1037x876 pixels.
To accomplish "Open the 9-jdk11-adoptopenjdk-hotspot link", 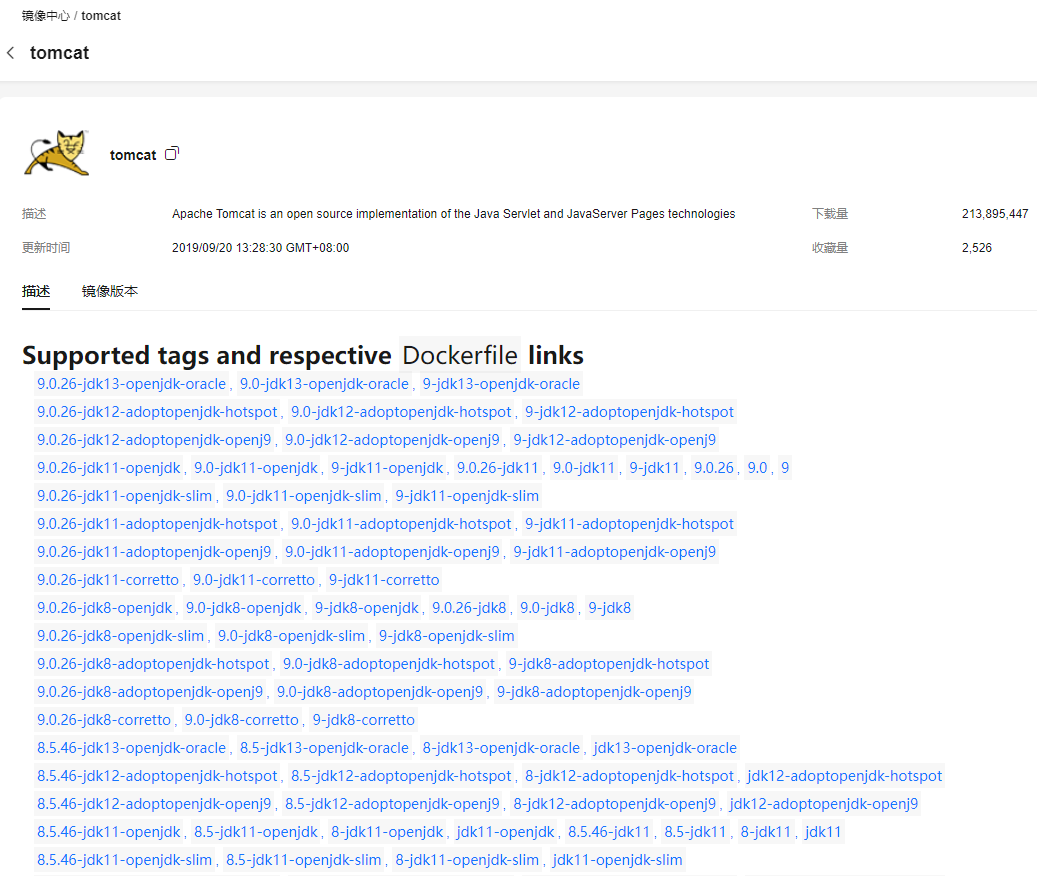I will pyautogui.click(x=630, y=524).
